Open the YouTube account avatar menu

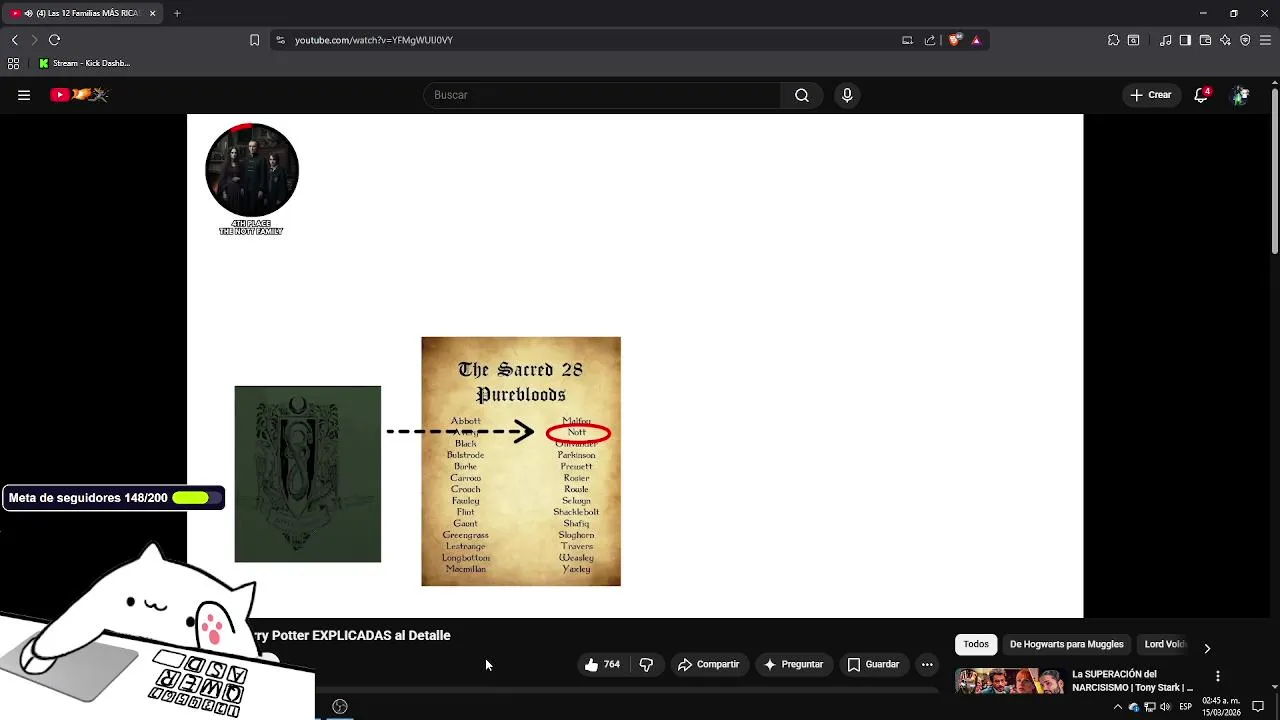point(1240,95)
